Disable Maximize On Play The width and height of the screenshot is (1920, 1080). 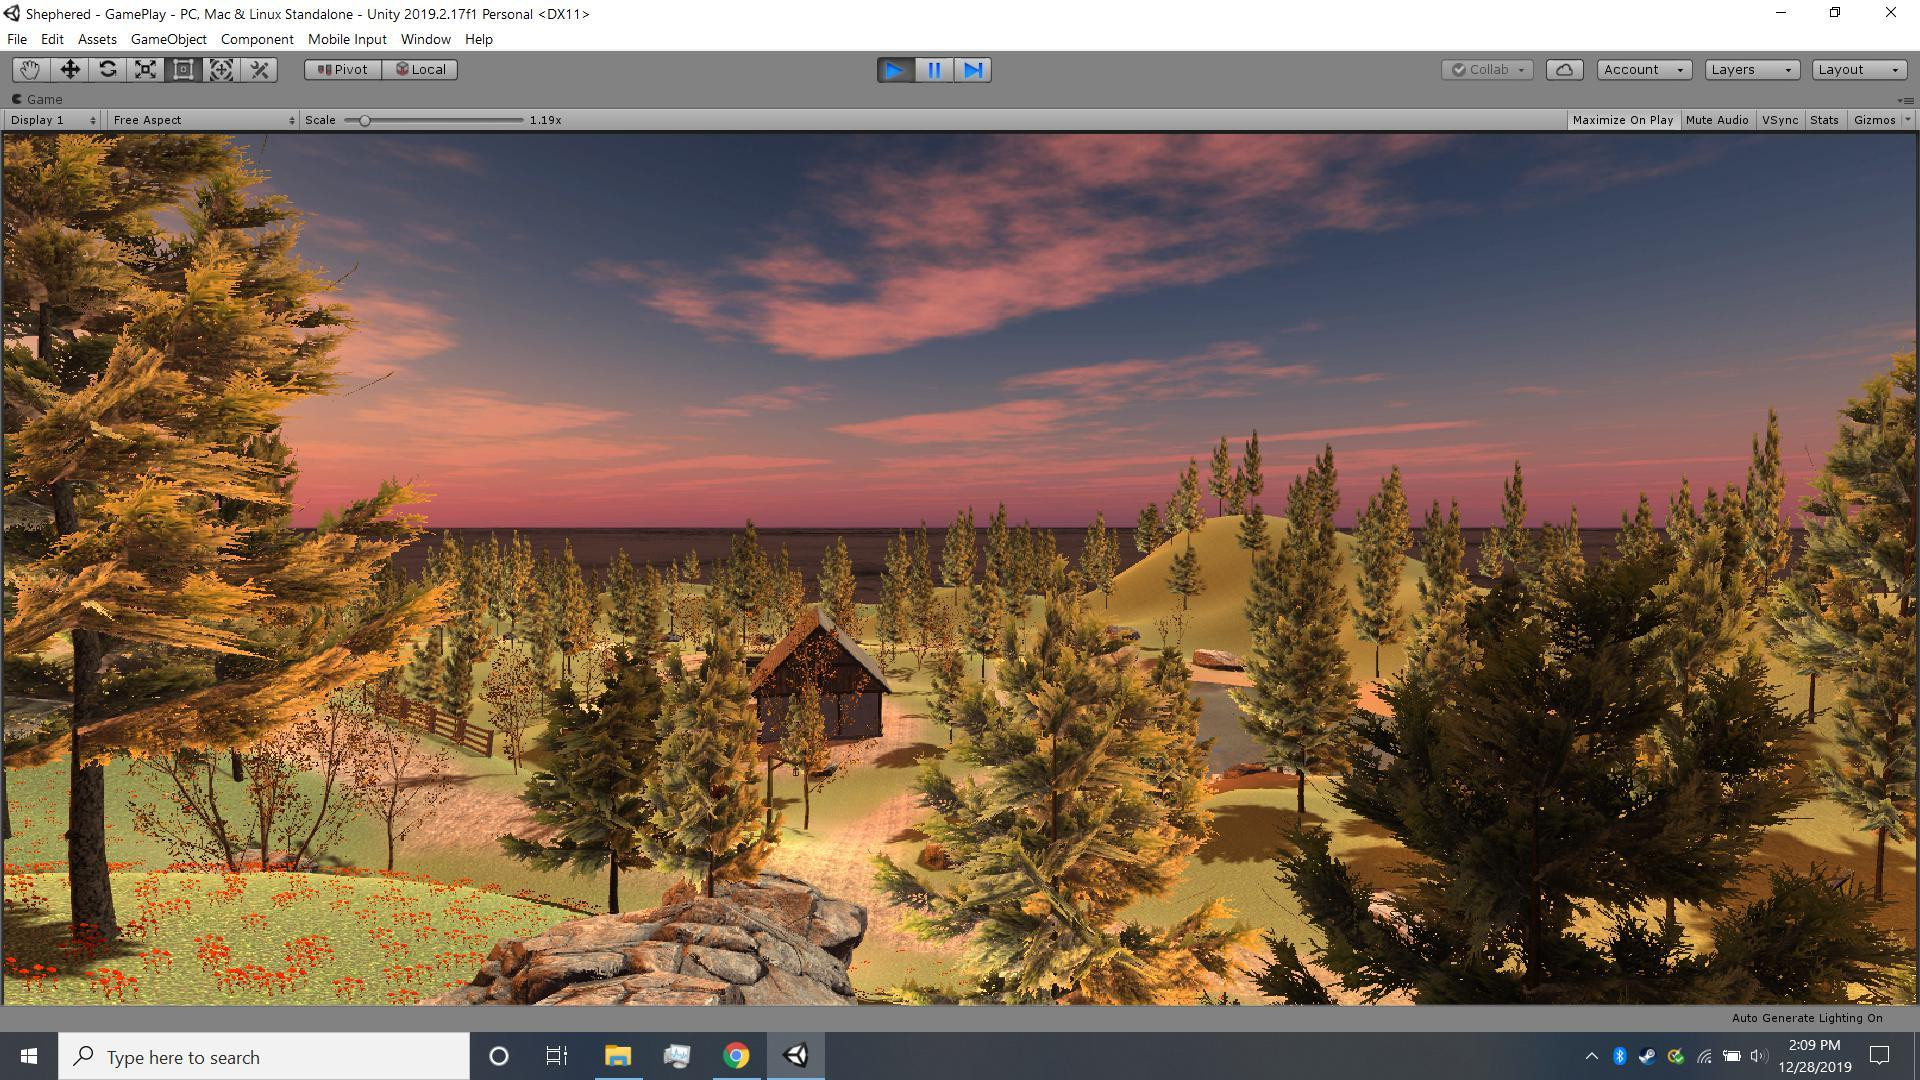[1622, 120]
